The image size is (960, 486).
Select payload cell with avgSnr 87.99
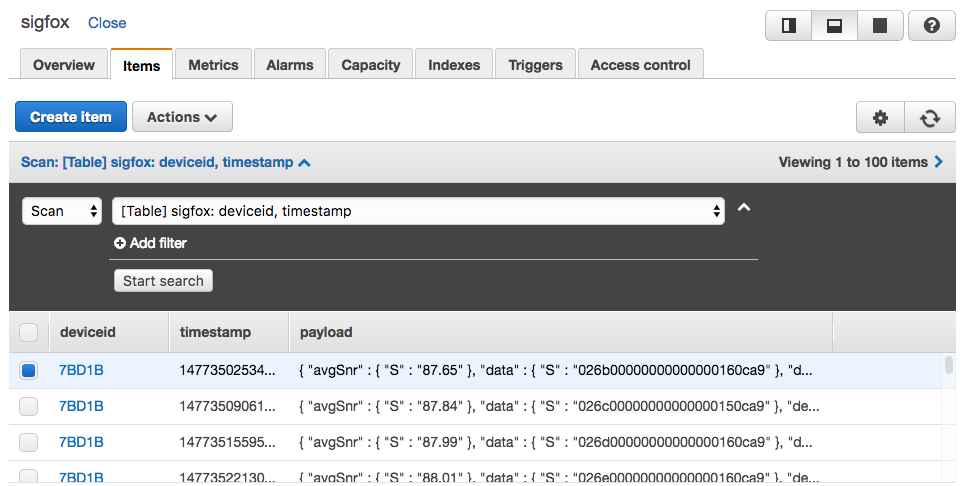coord(556,442)
